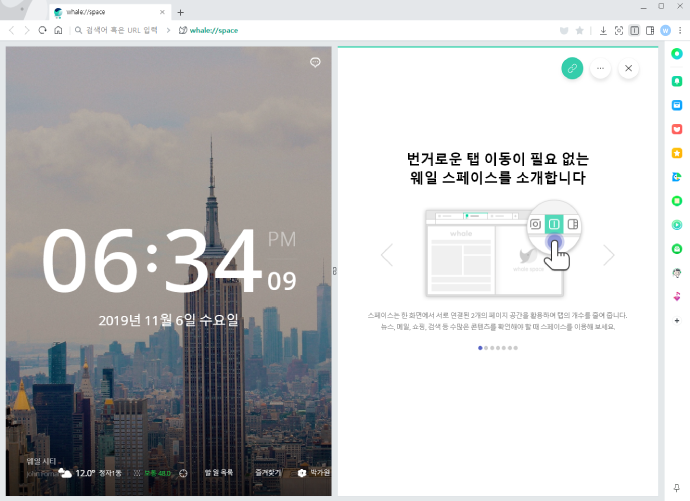Viewport: 690px width, 501px height.
Task: Open the home page icon
Action: (58, 30)
